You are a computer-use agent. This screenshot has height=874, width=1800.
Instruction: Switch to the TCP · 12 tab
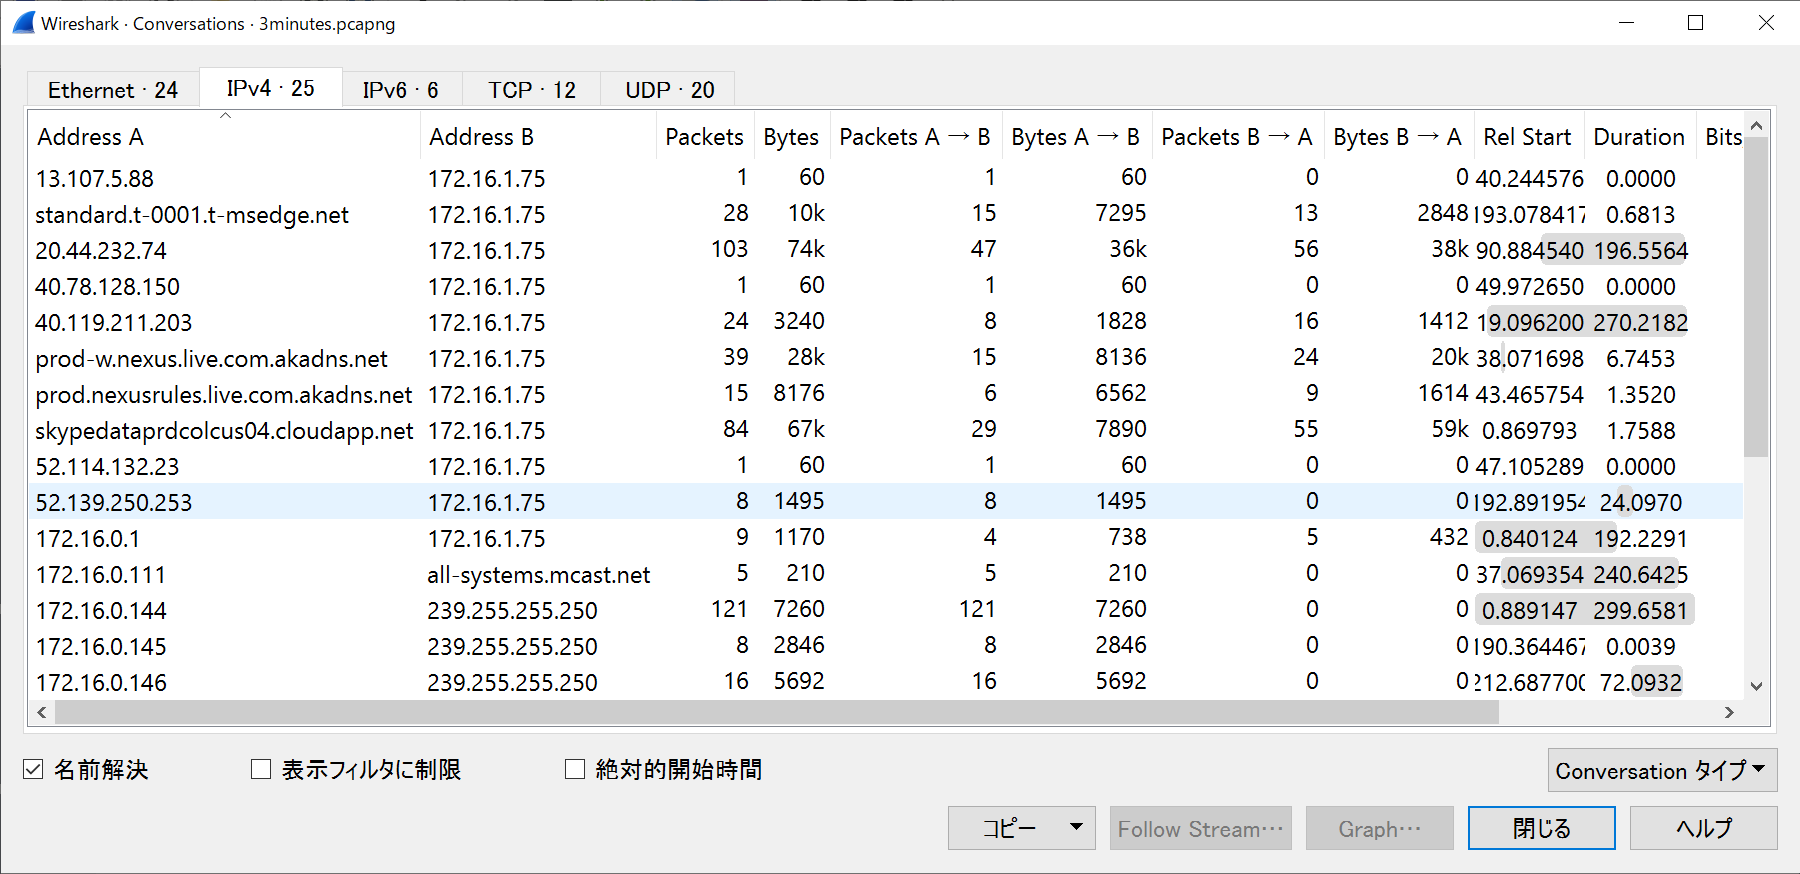point(532,90)
